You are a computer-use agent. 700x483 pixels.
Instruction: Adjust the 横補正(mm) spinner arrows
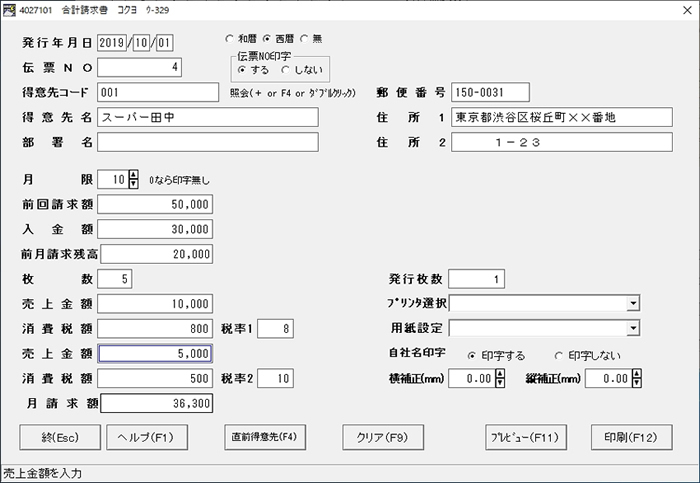point(499,378)
